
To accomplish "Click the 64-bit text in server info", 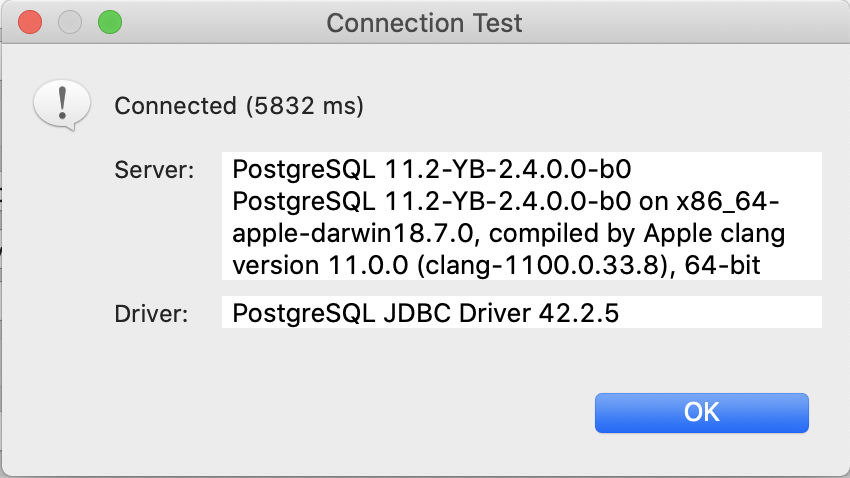I will click(727, 266).
